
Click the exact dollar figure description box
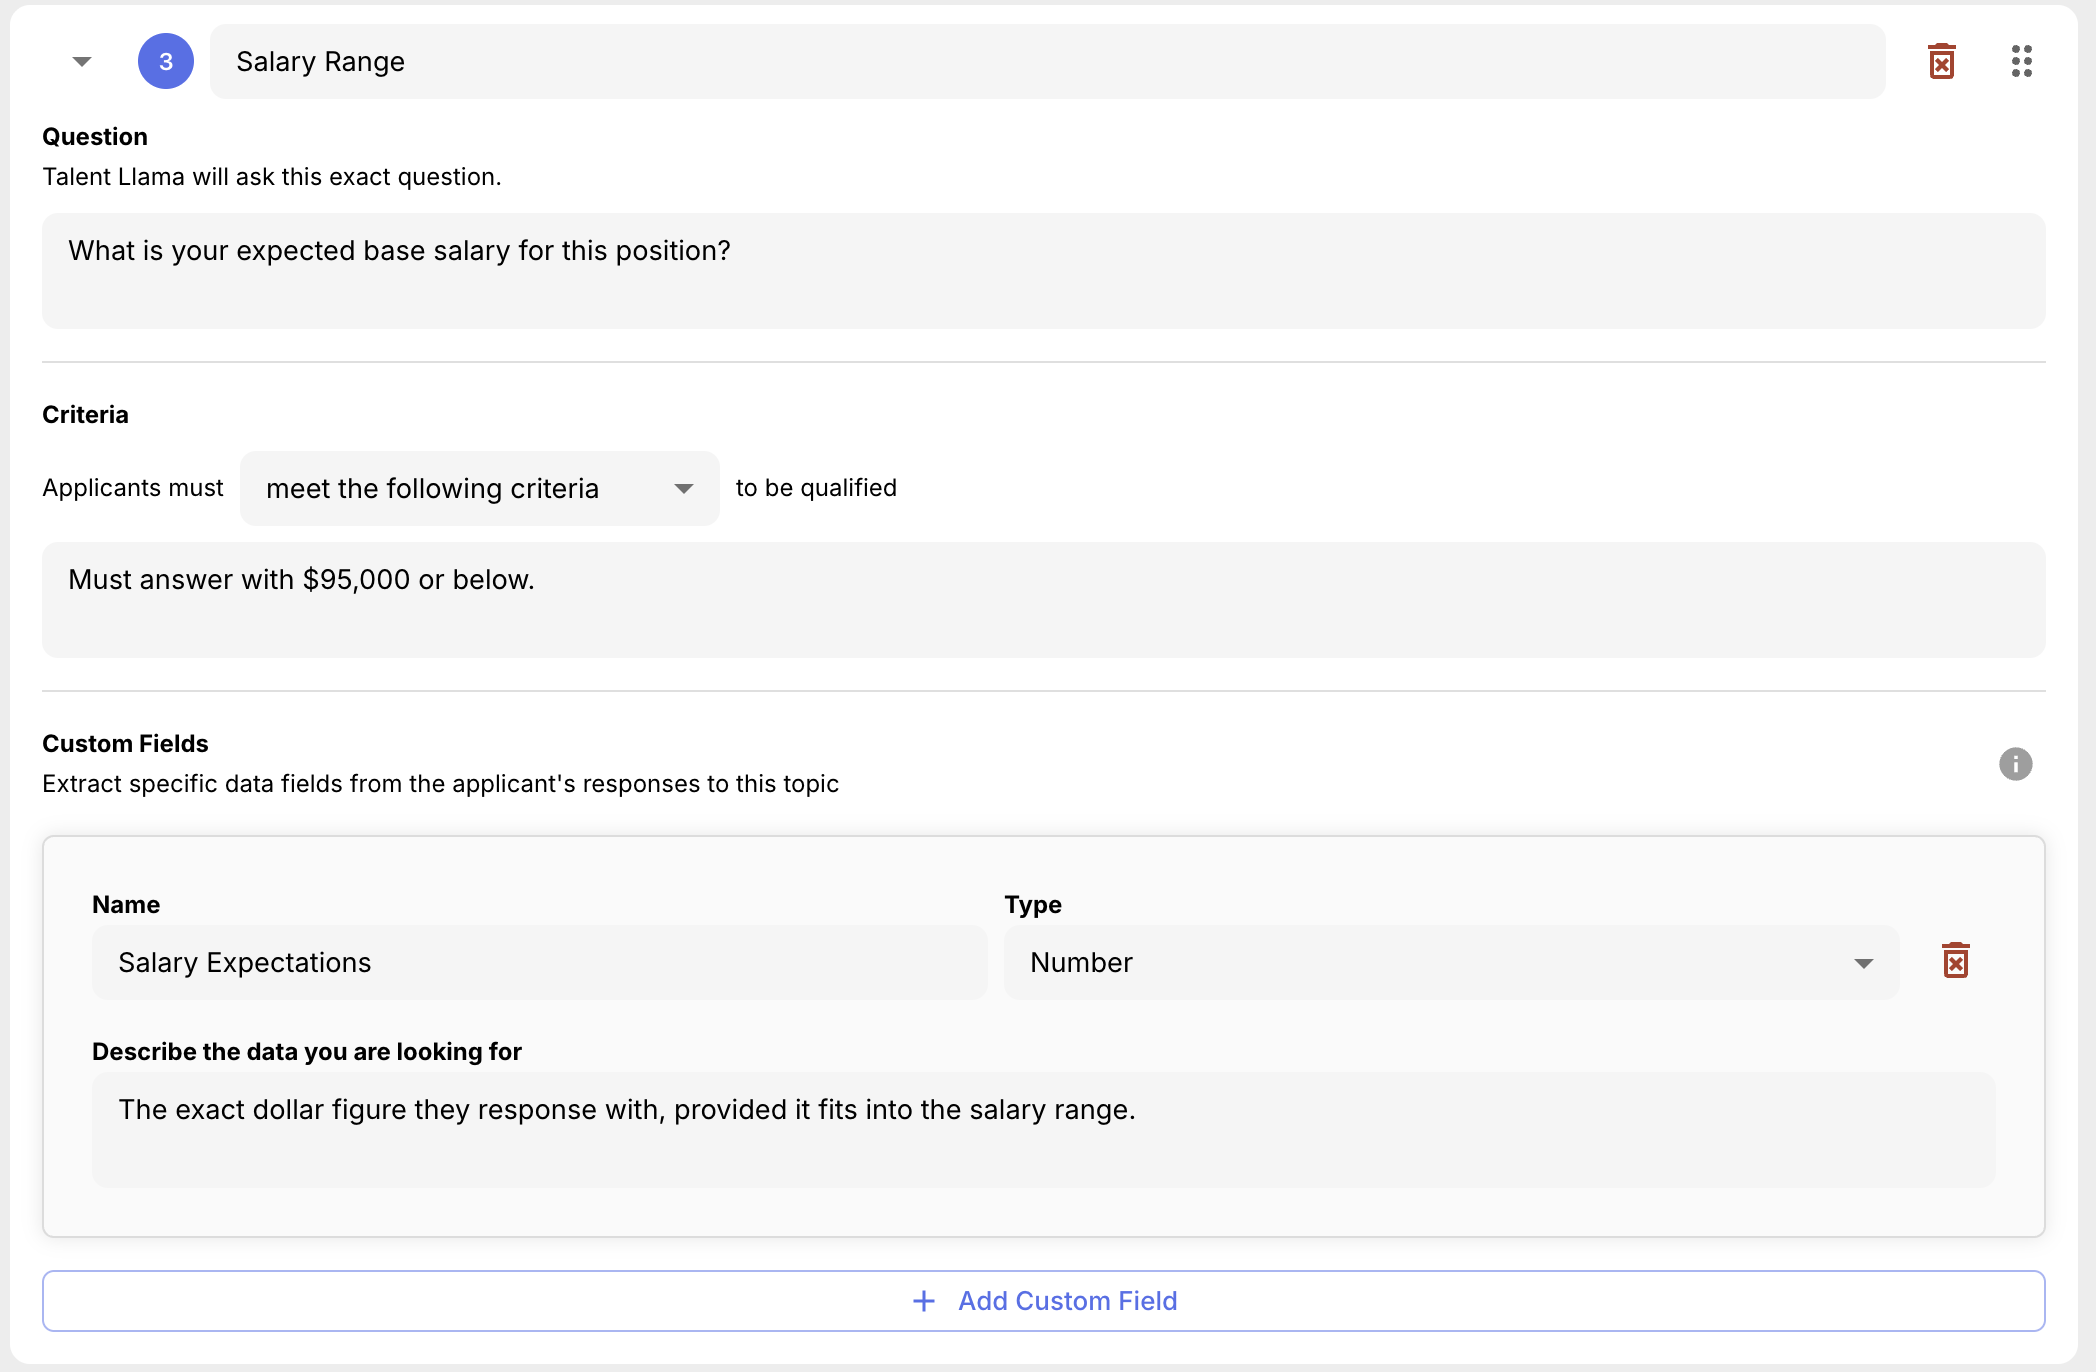click(1043, 1130)
